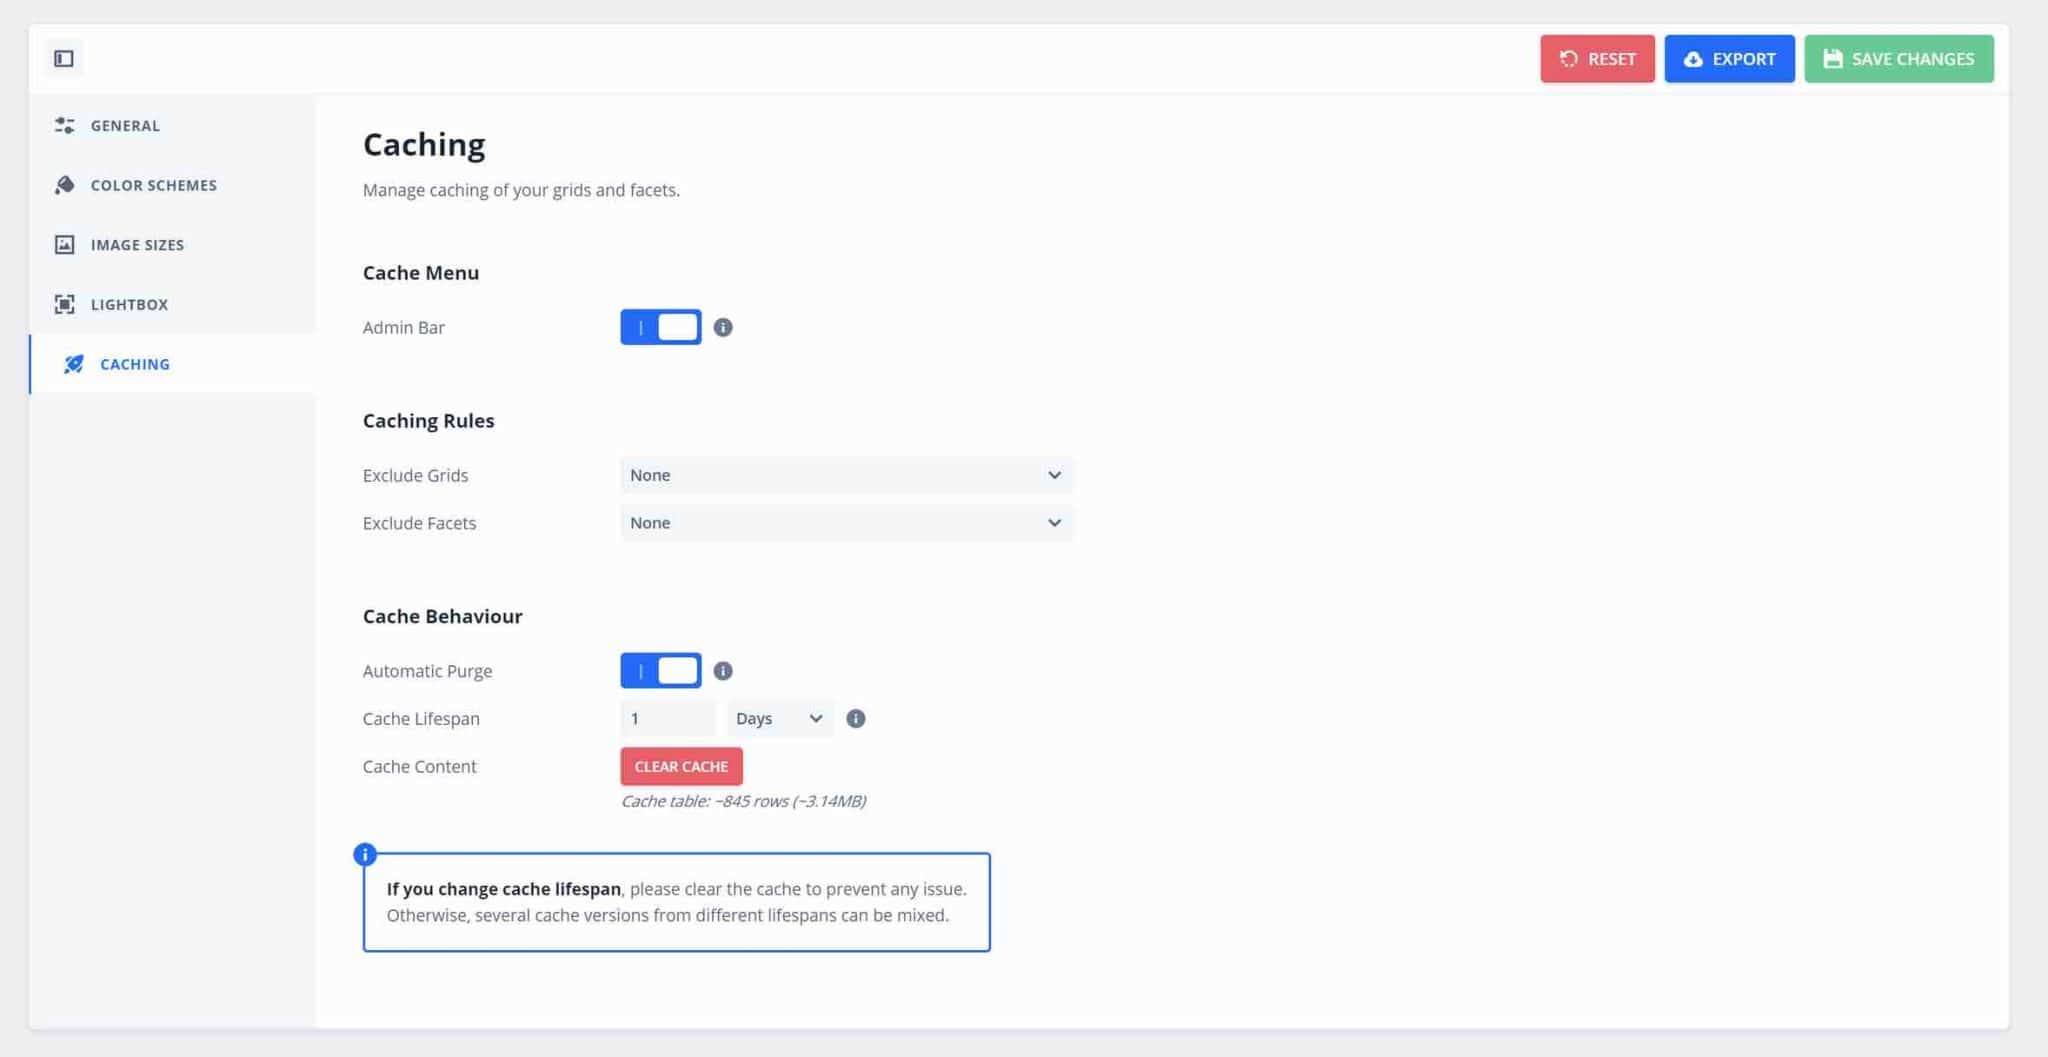
Task: Click the Reset button
Action: [x=1598, y=59]
